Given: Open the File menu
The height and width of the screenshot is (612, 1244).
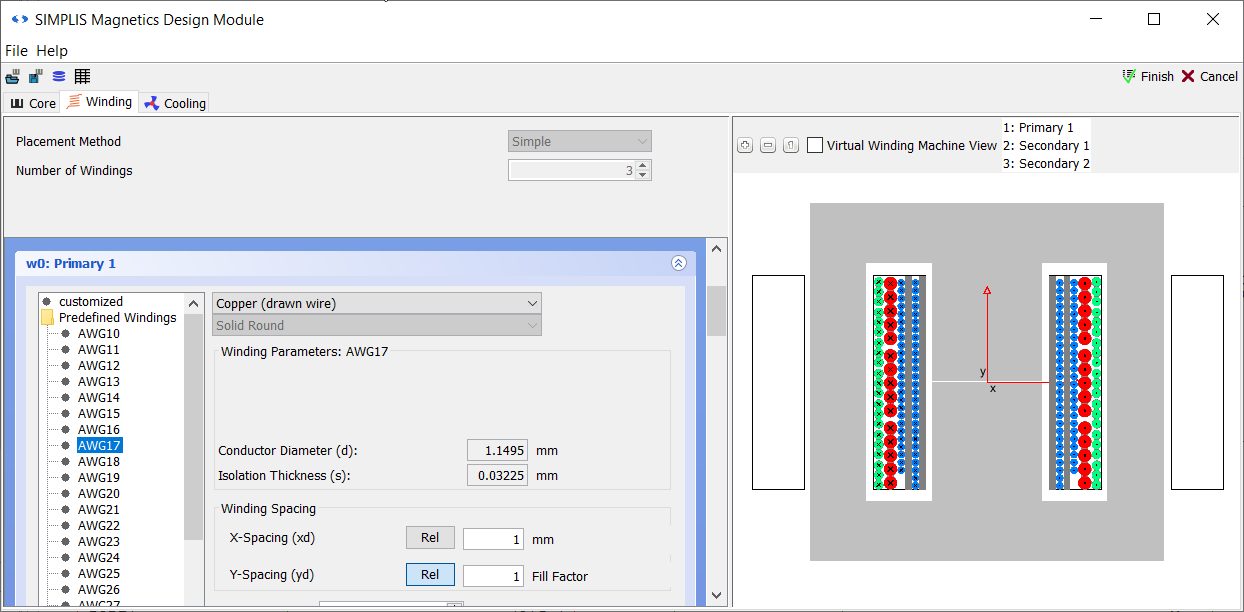Looking at the screenshot, I should (x=16, y=51).
